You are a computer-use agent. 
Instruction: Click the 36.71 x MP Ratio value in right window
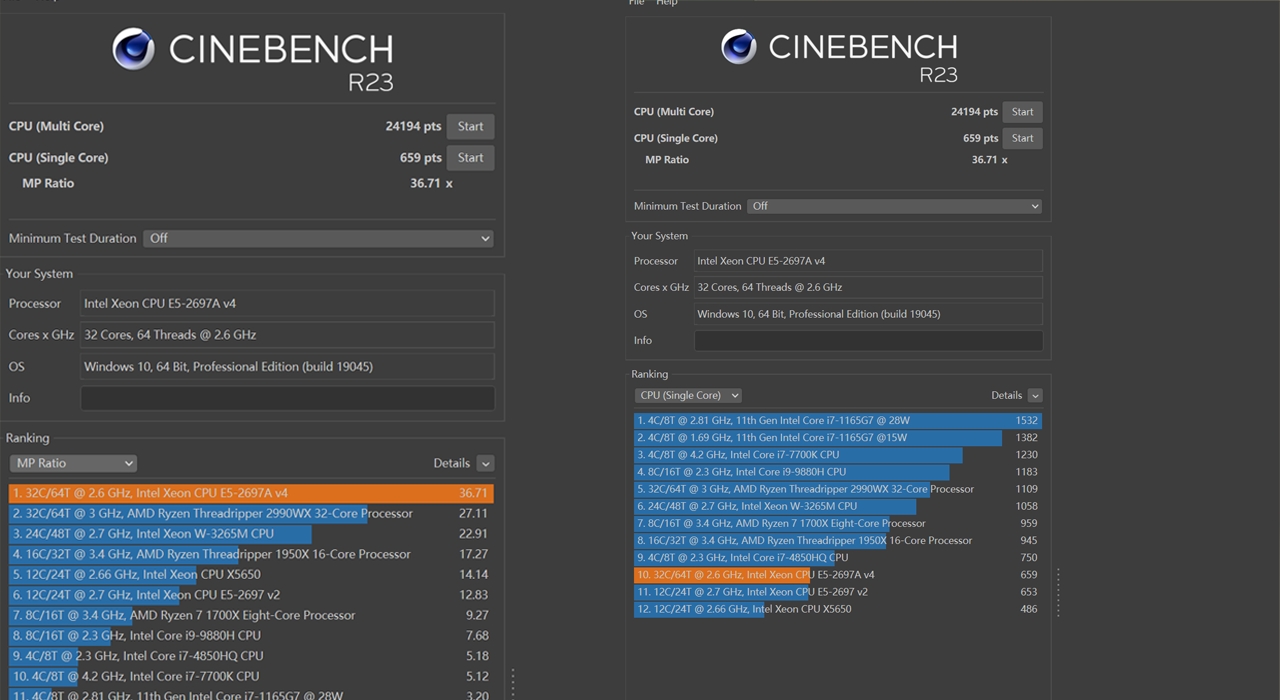coord(989,160)
